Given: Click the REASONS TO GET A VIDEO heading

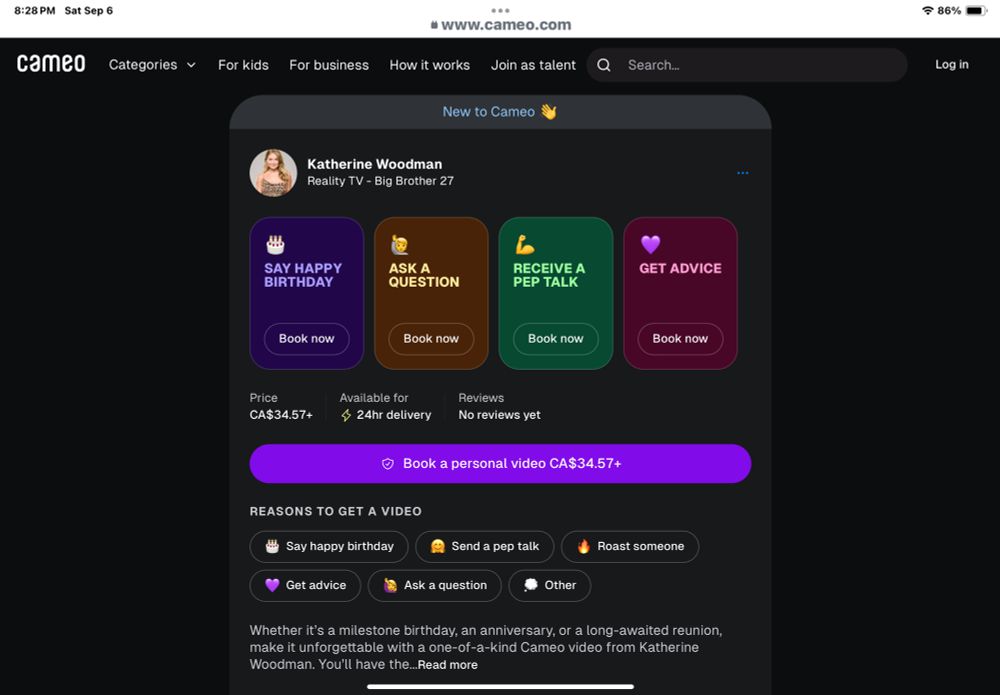Looking at the screenshot, I should (335, 511).
